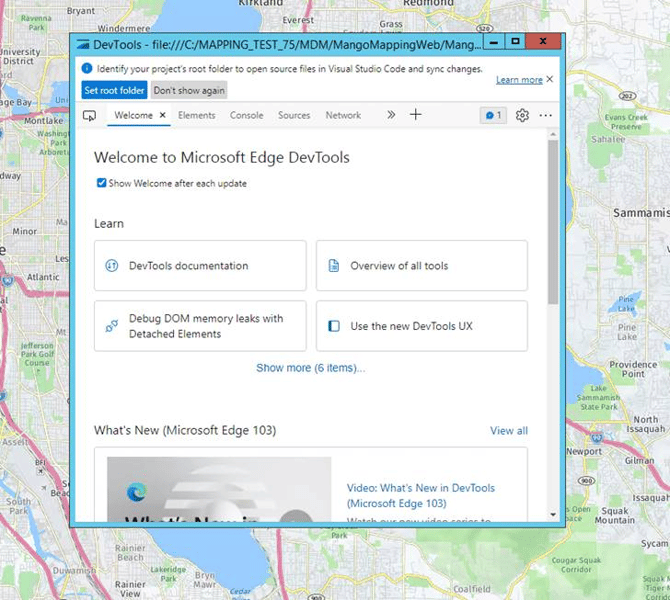The width and height of the screenshot is (670, 600).
Task: Click the Welcome to Microsoft Edge DevTools heading
Action: (222, 157)
